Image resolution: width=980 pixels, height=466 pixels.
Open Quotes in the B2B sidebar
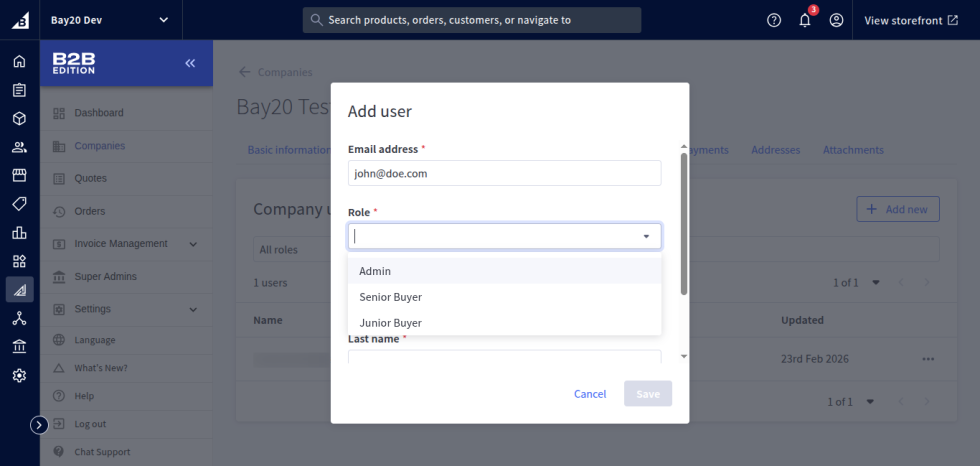[x=90, y=178]
